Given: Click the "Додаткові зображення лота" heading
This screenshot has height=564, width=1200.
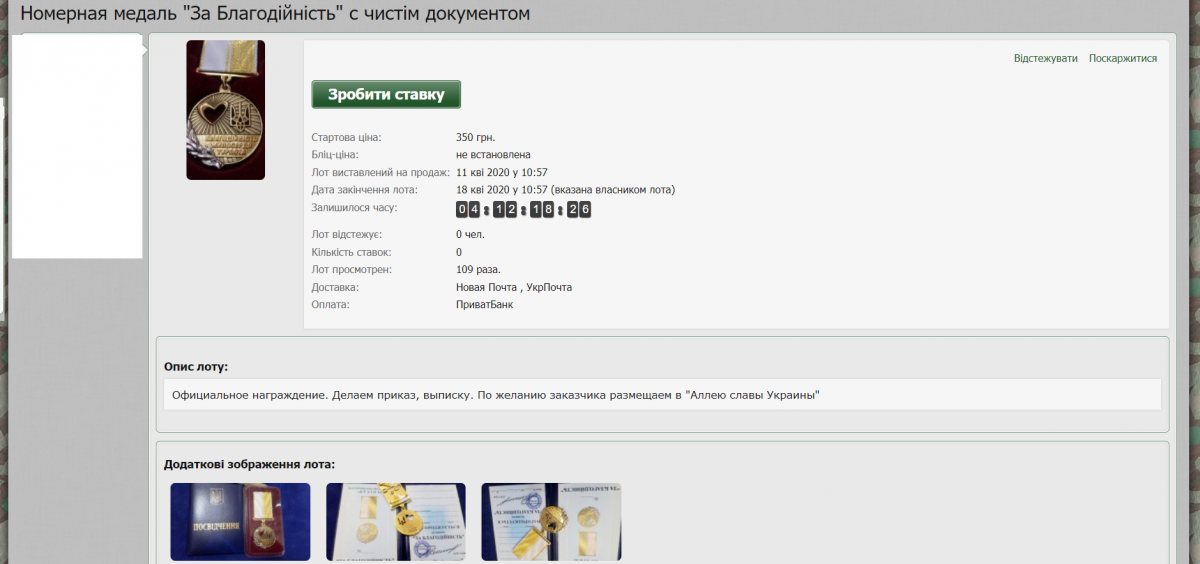Looking at the screenshot, I should pos(249,464).
